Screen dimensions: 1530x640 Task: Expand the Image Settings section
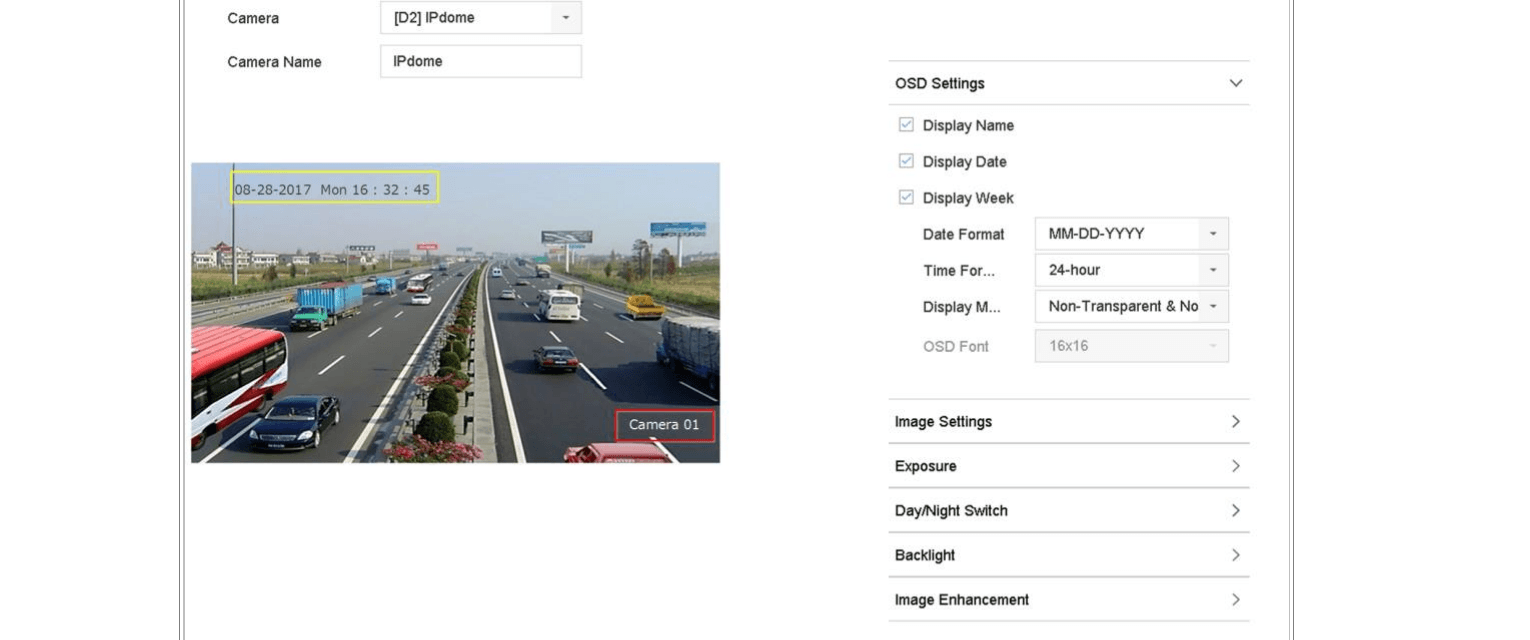pyautogui.click(x=1068, y=422)
